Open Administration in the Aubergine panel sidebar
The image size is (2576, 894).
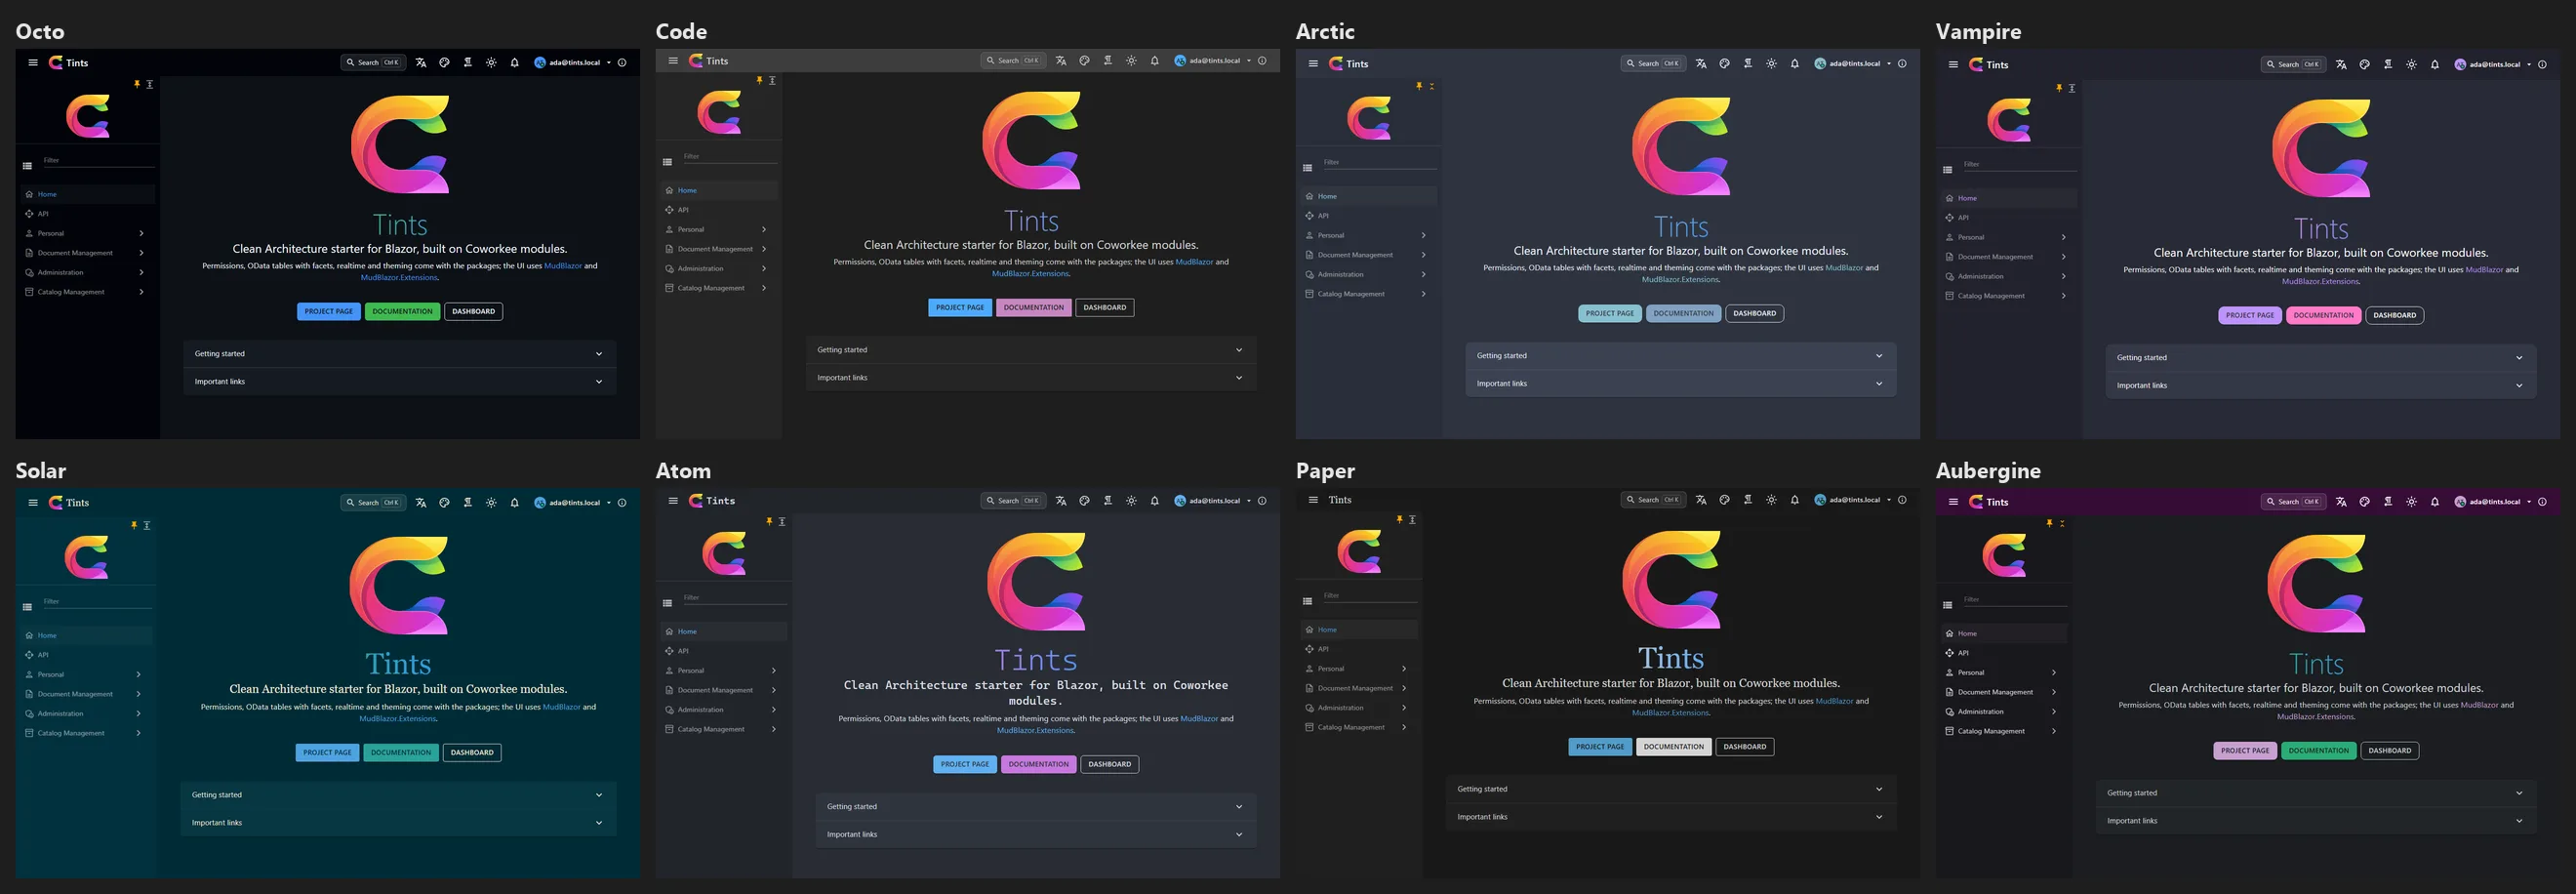pyautogui.click(x=2003, y=712)
